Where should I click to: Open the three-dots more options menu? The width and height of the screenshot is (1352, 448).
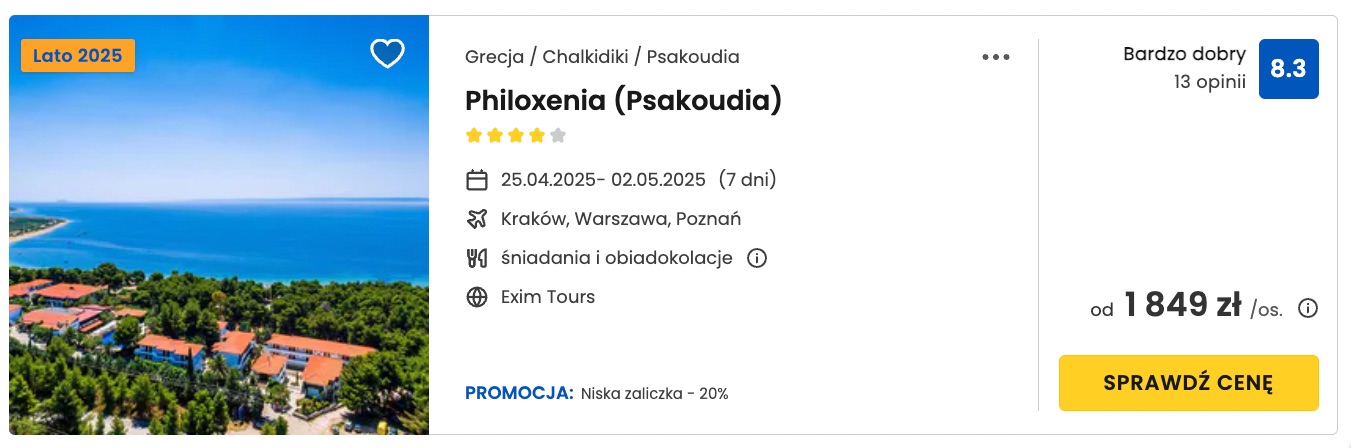(996, 57)
